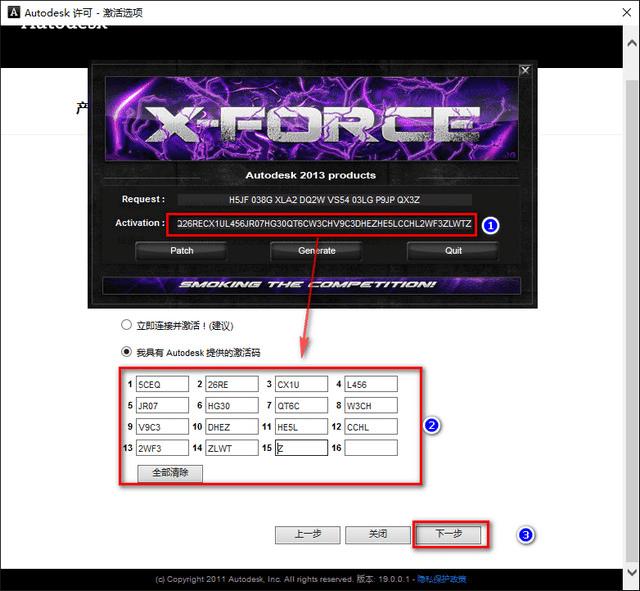Select 立即连接并激活 radio option
Viewport: 640px width, 591px height.
pos(126,325)
